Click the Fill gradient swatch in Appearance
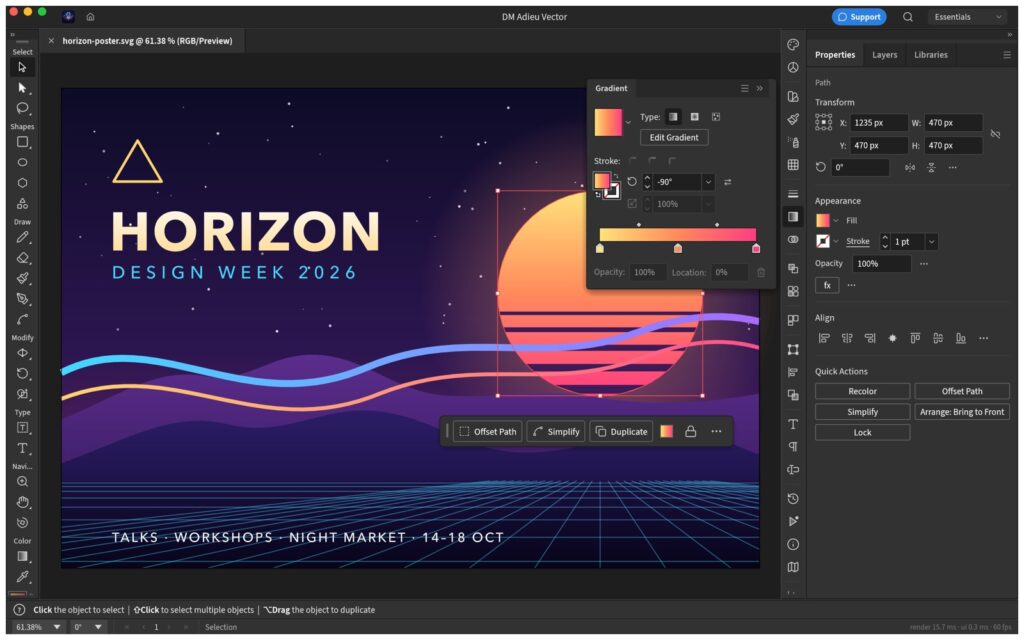 (823, 221)
